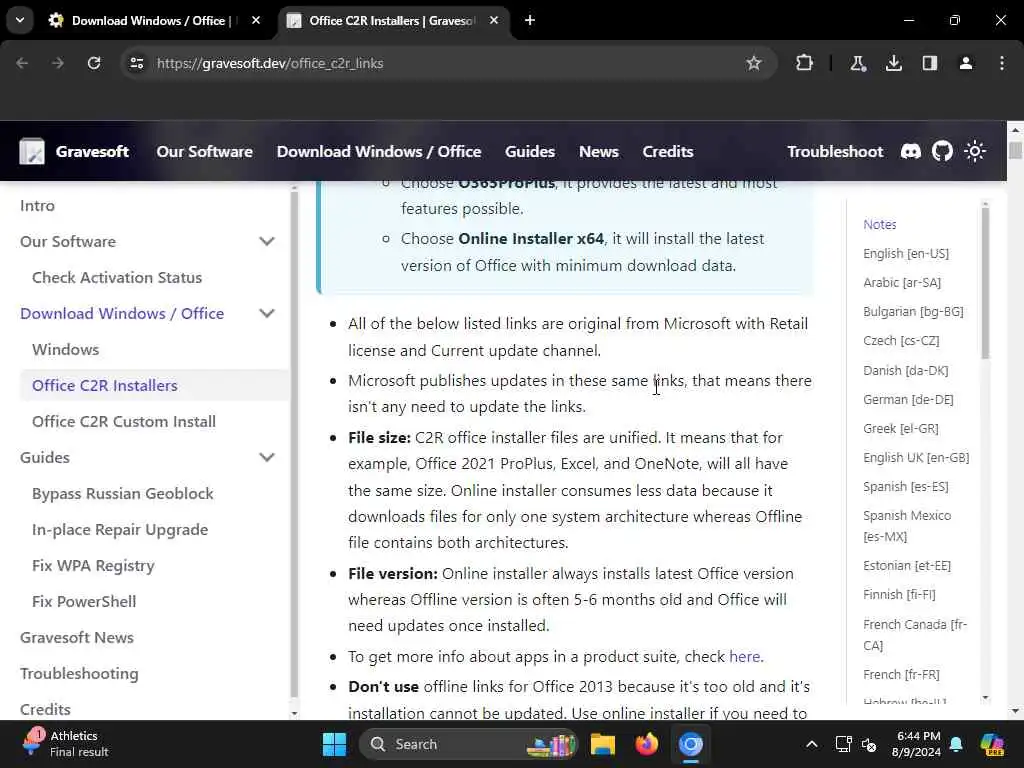
Task: Click the left sidebar scrollbar
Action: 294,444
